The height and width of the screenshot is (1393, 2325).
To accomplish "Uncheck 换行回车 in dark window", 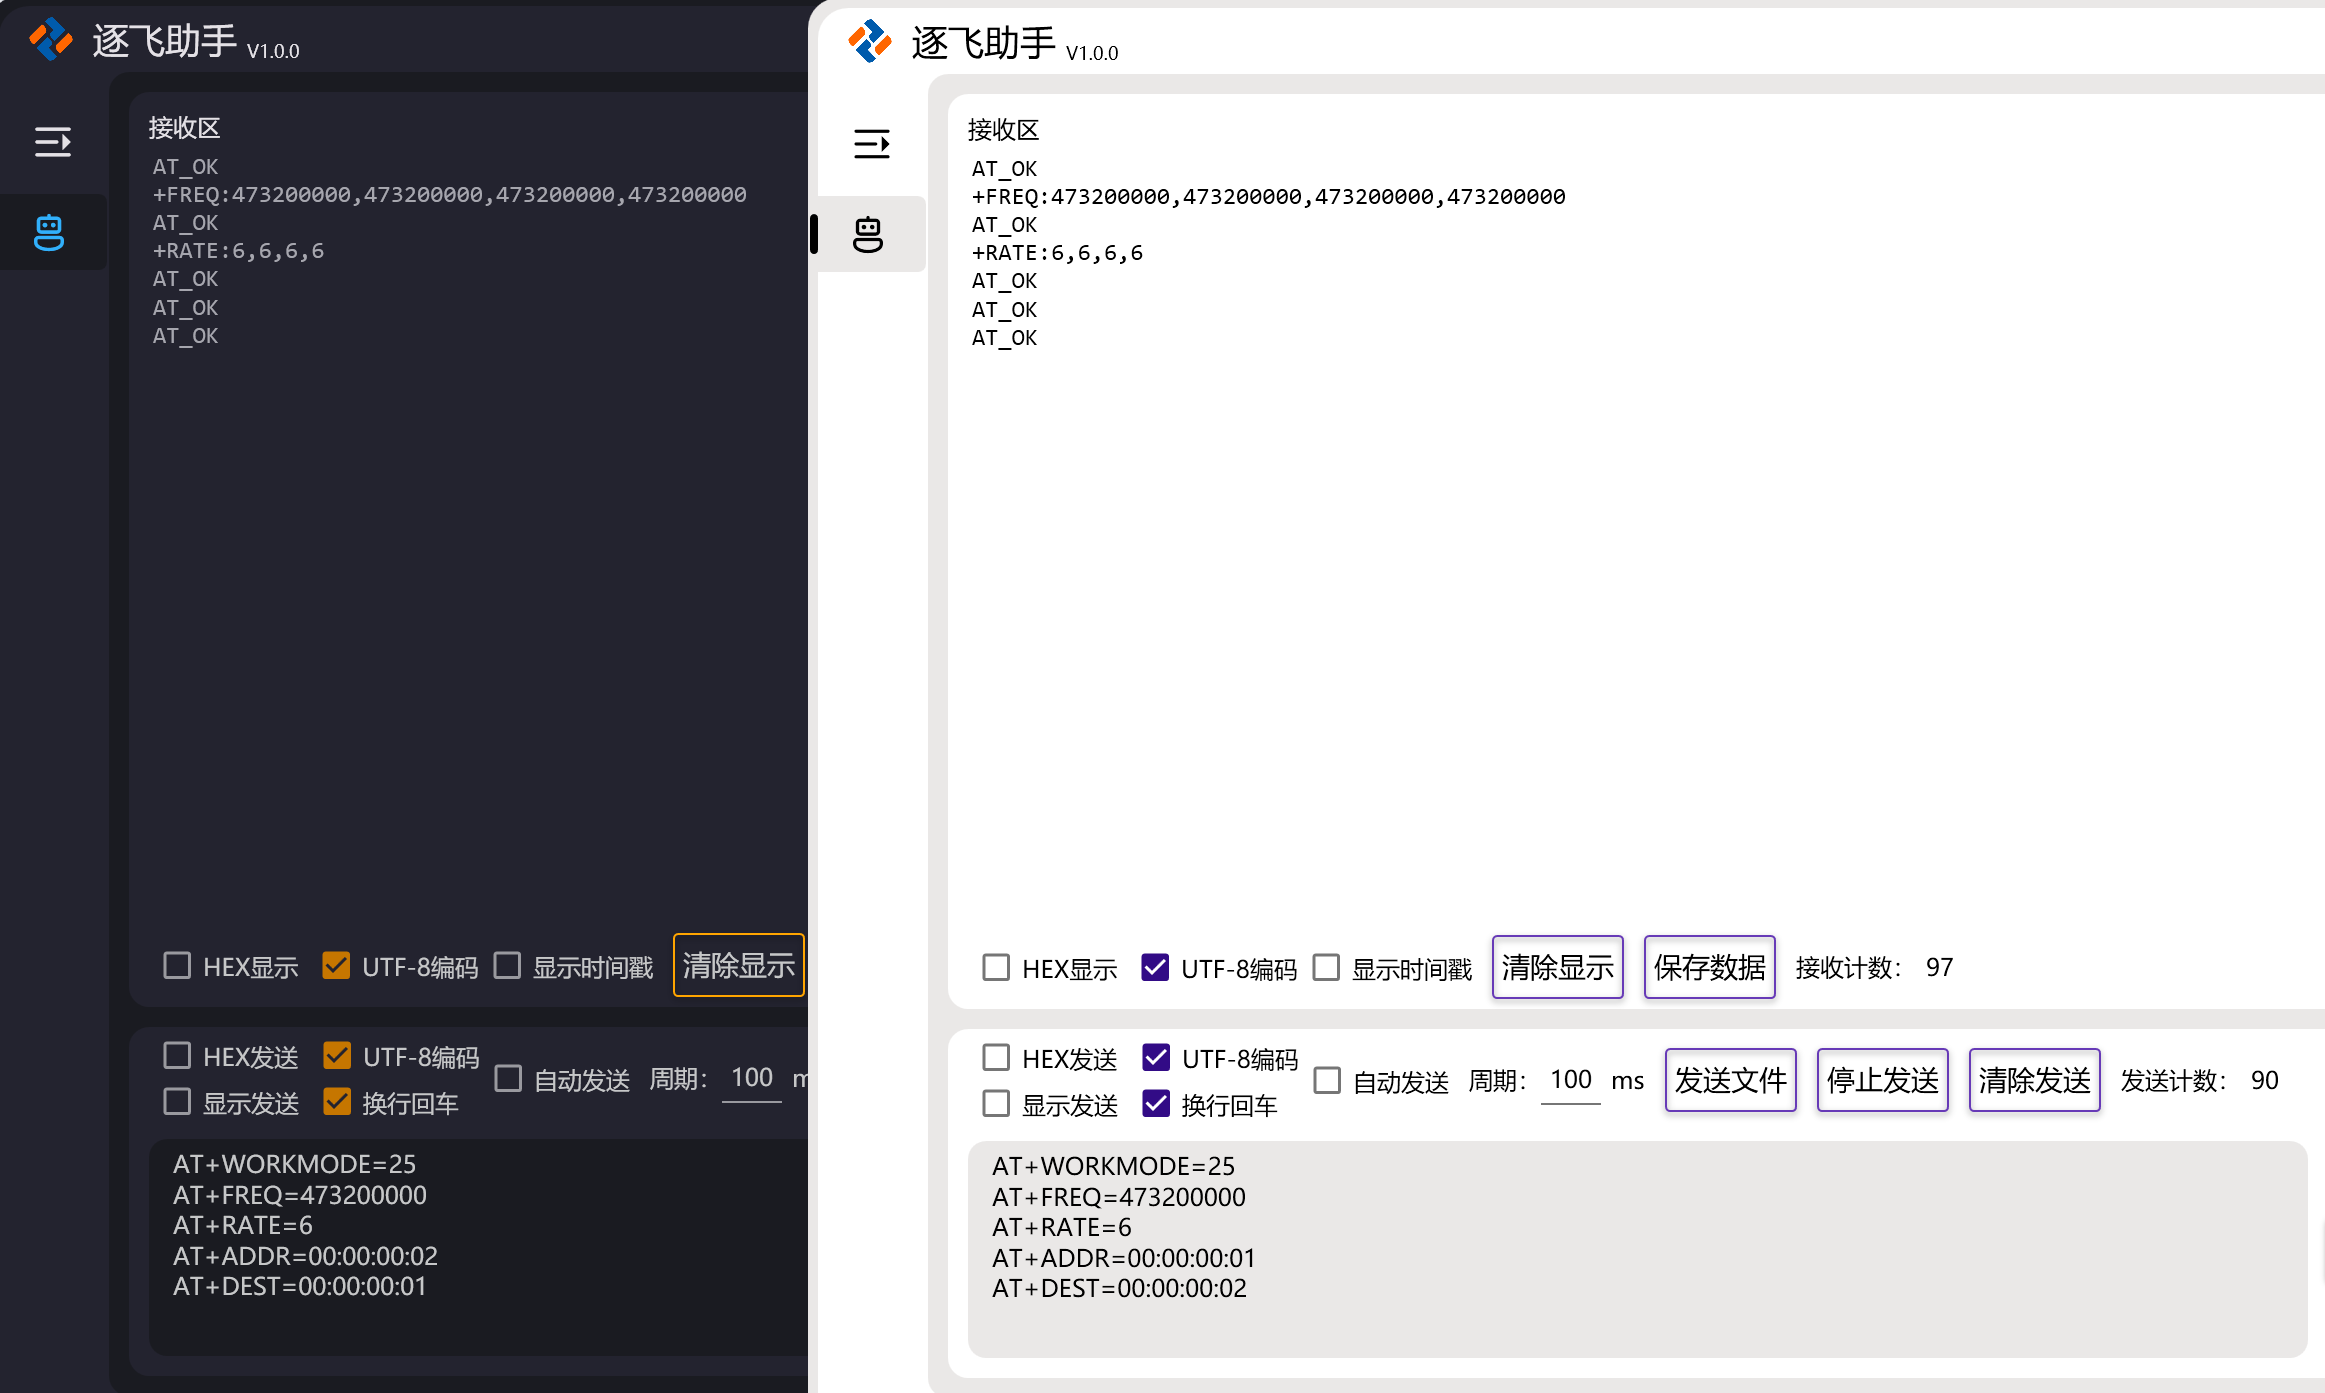I will point(337,1102).
